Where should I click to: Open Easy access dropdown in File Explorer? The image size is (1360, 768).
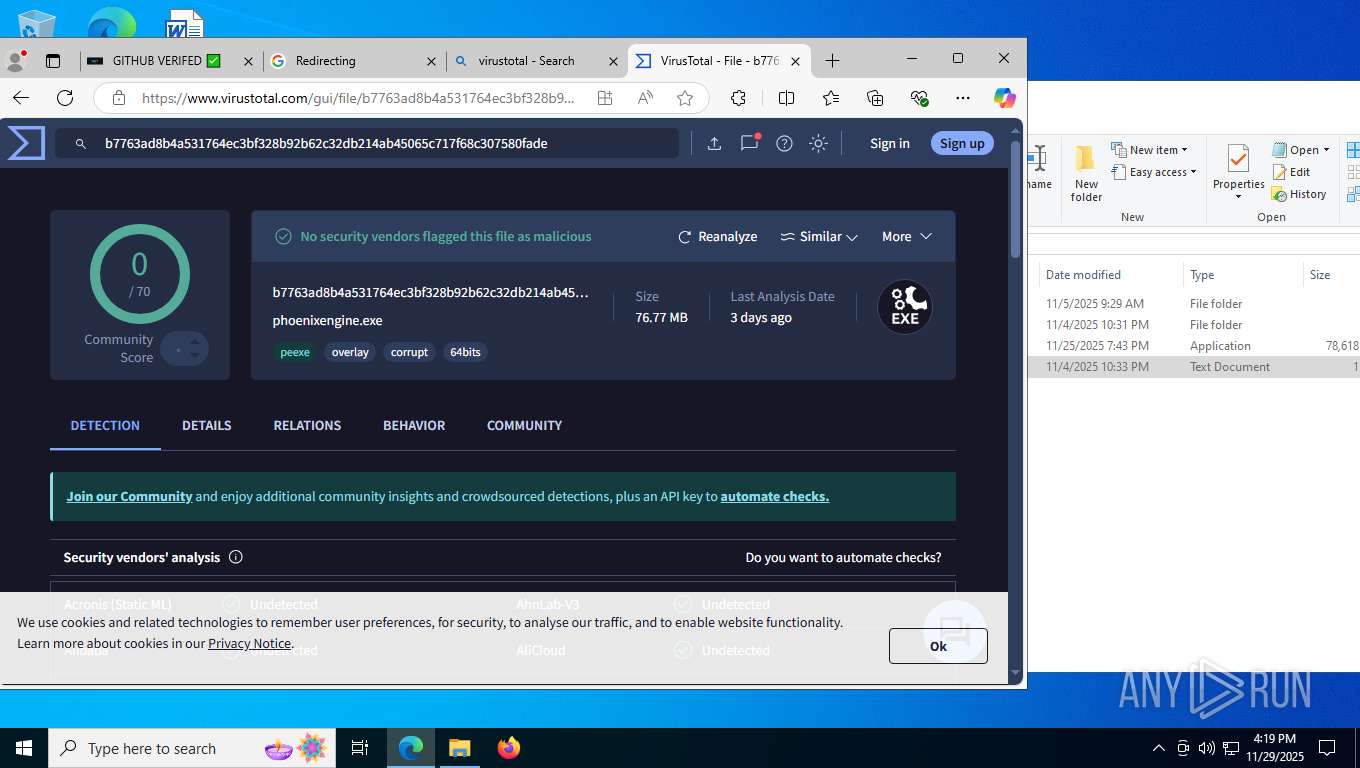(x=1154, y=172)
